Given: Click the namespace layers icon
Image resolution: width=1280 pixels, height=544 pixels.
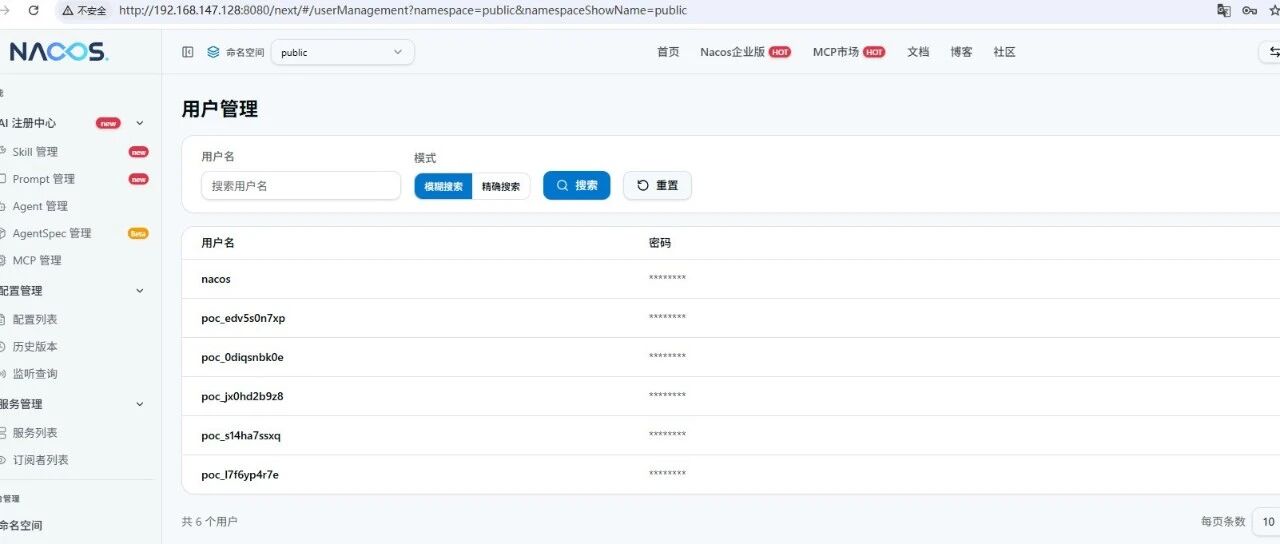Looking at the screenshot, I should tap(213, 52).
